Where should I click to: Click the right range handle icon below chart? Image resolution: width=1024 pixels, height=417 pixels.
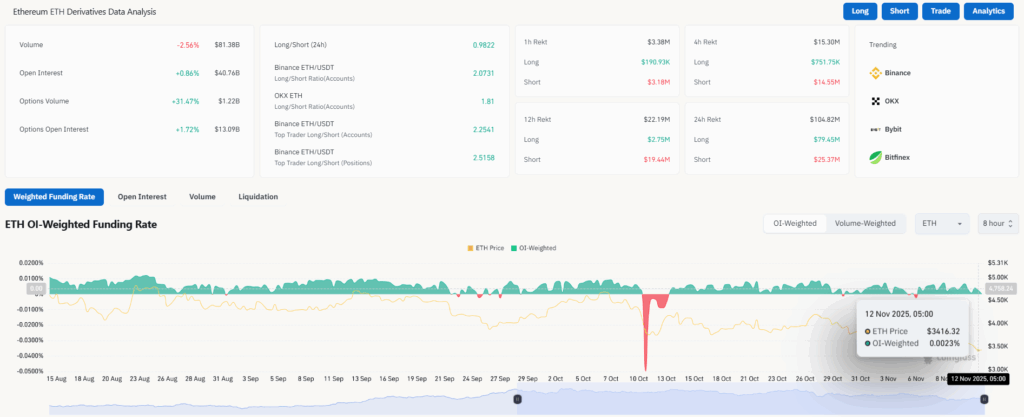pos(984,399)
